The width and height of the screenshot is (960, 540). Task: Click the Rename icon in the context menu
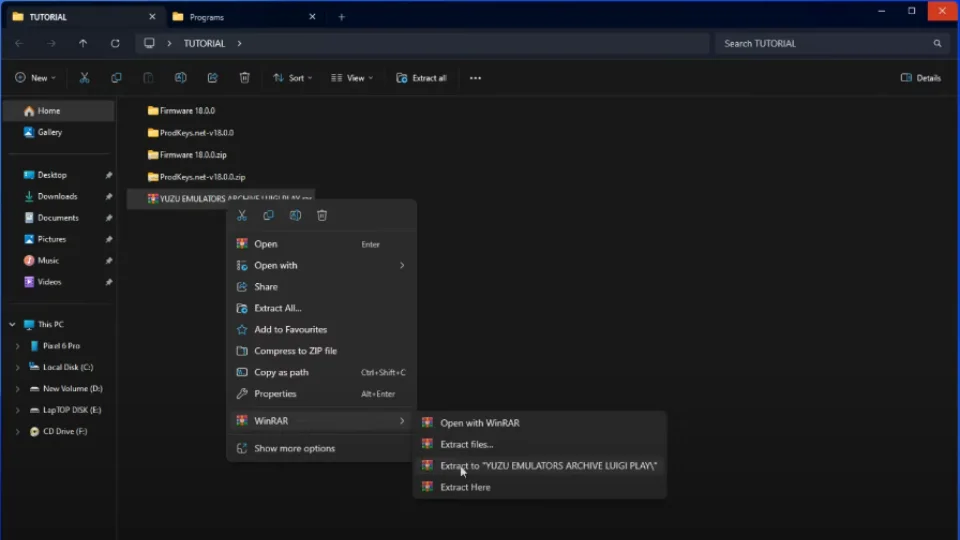(295, 216)
